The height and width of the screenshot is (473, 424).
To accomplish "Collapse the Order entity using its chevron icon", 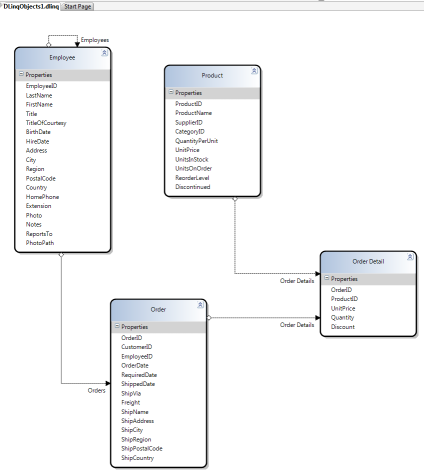I will pos(200,305).
